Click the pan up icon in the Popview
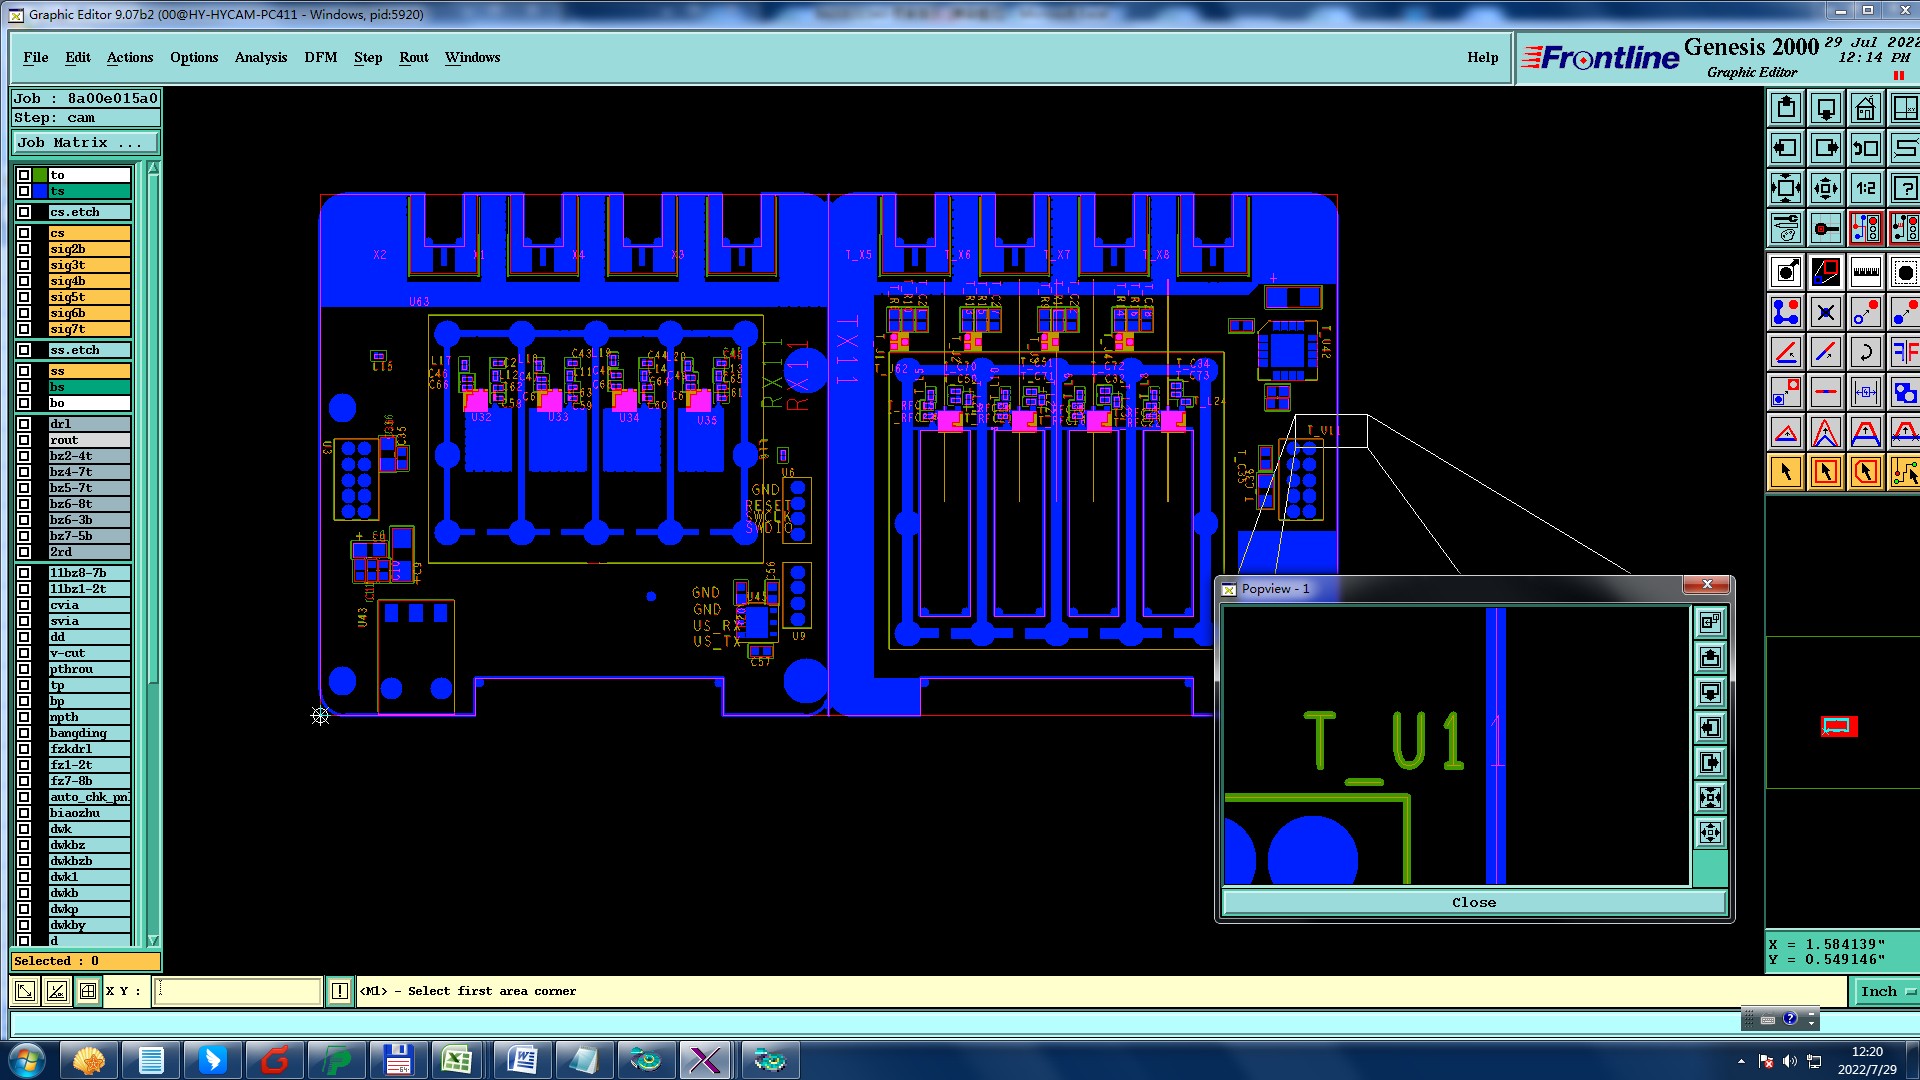Viewport: 1920px width, 1080px height. click(1710, 657)
